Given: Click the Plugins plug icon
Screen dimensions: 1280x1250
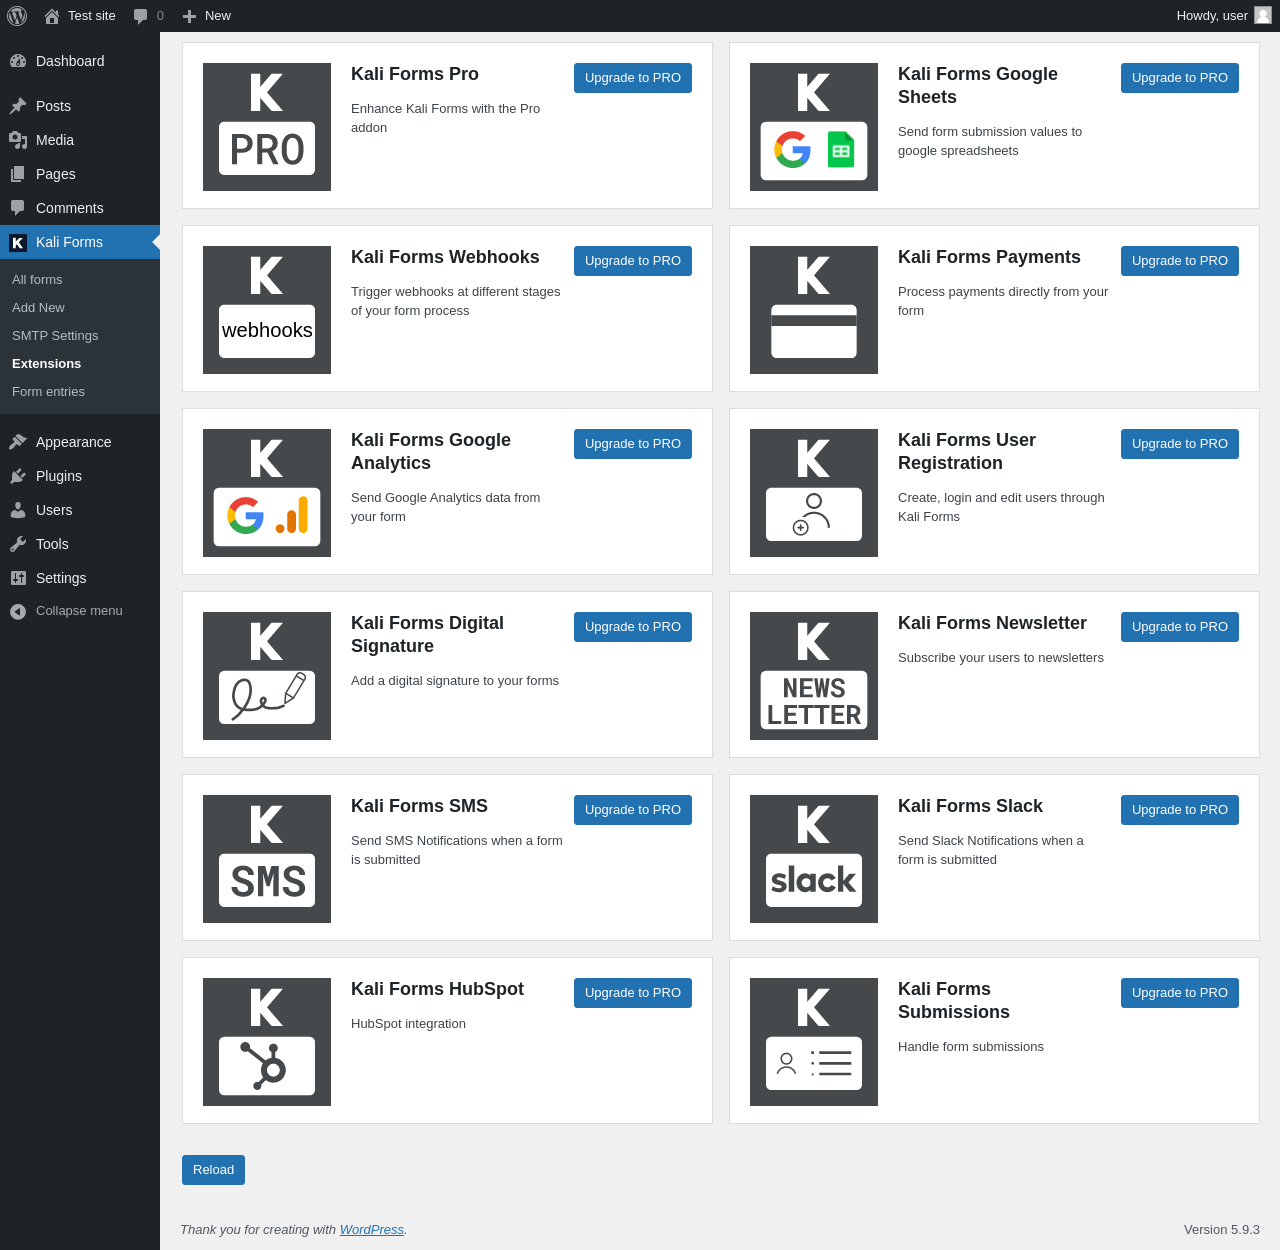Looking at the screenshot, I should [x=18, y=476].
